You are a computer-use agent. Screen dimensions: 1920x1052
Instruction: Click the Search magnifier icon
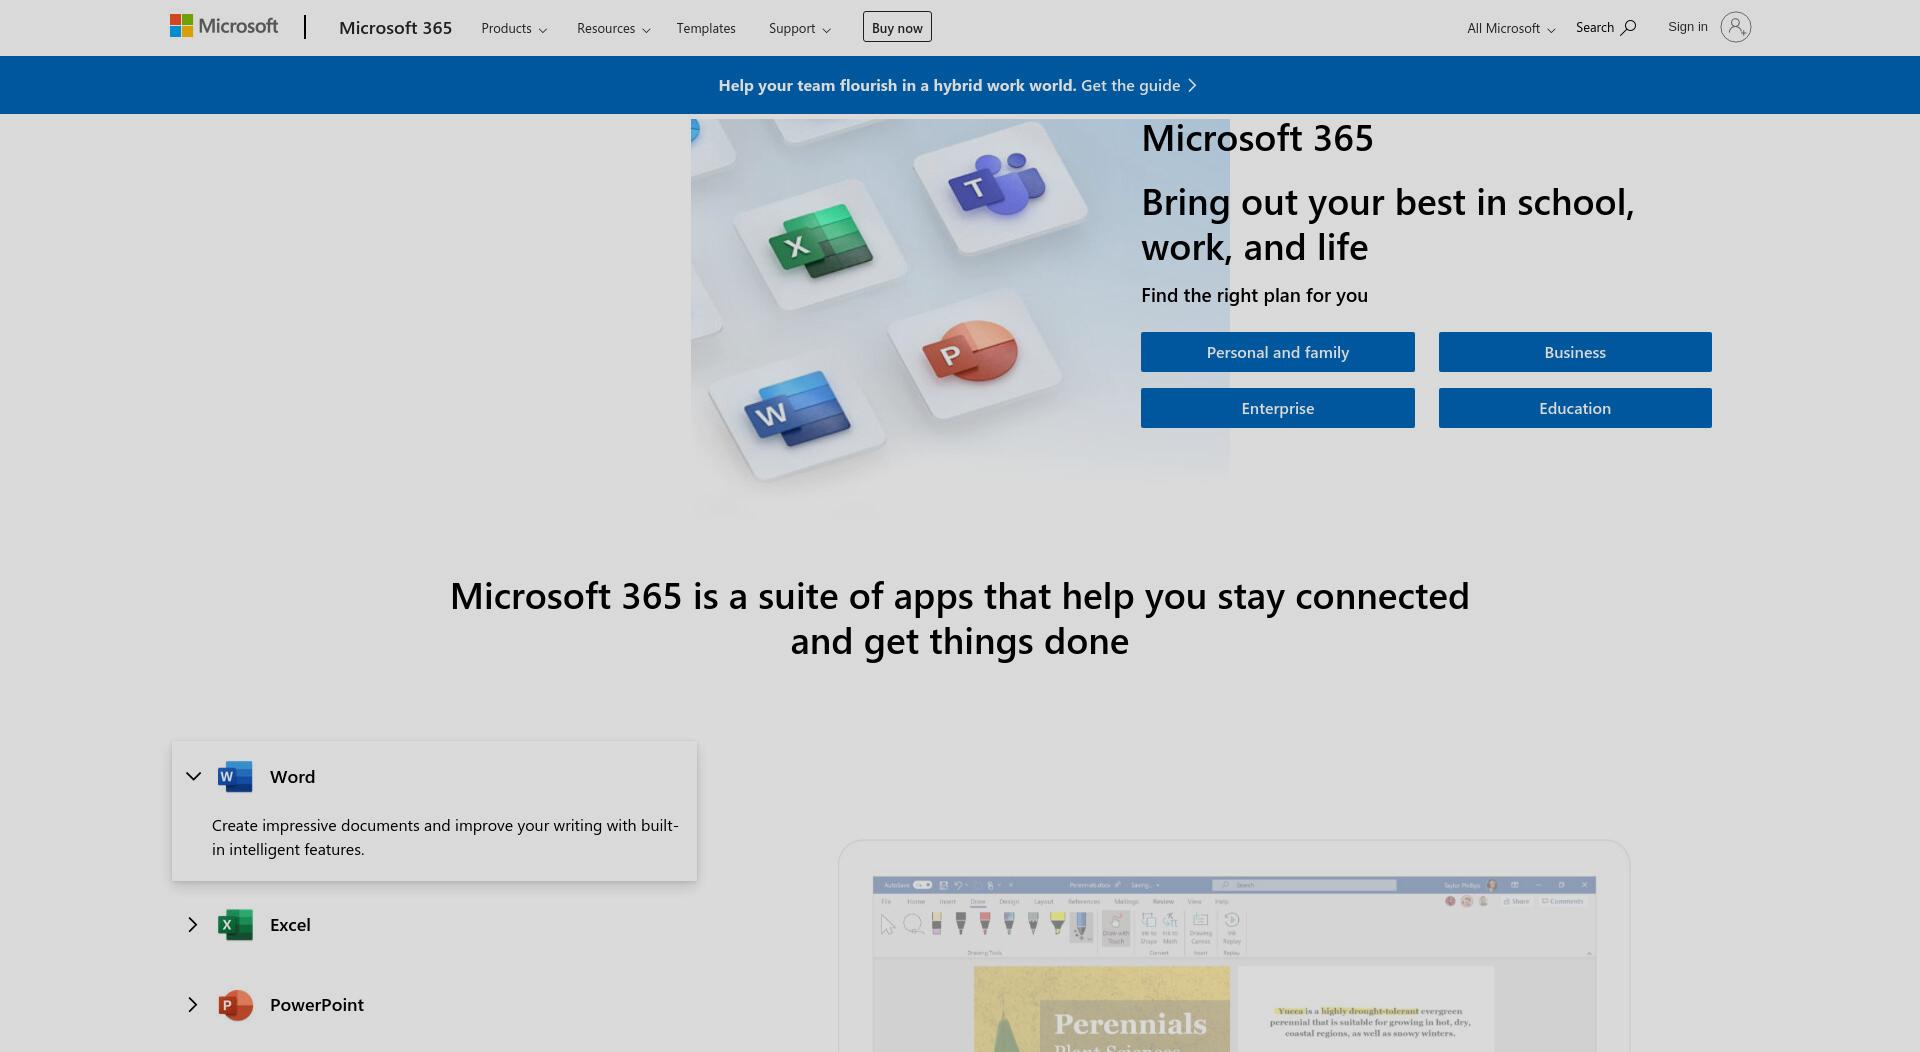[x=1628, y=27]
